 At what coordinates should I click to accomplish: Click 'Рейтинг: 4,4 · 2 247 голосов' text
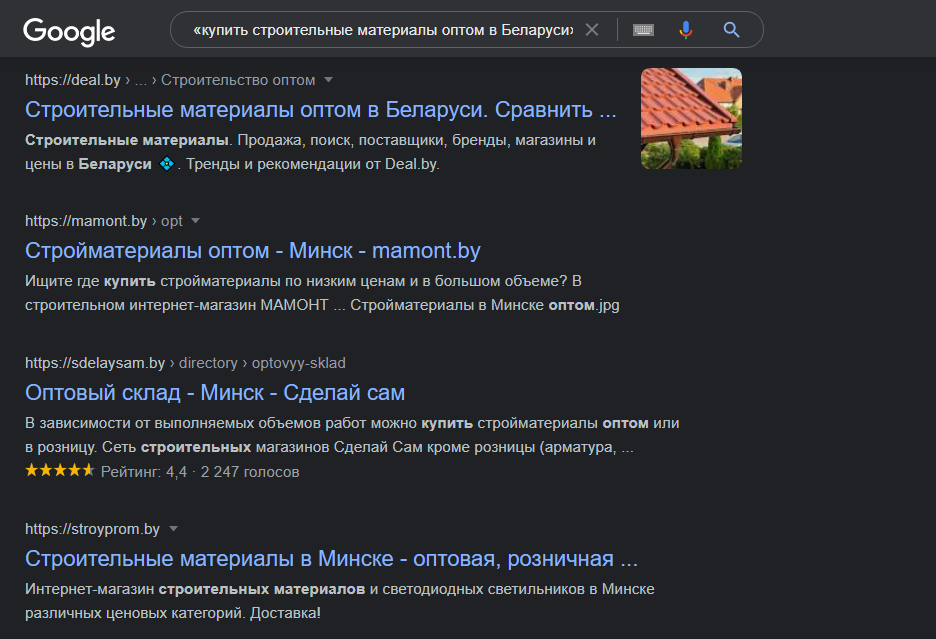tap(200, 472)
